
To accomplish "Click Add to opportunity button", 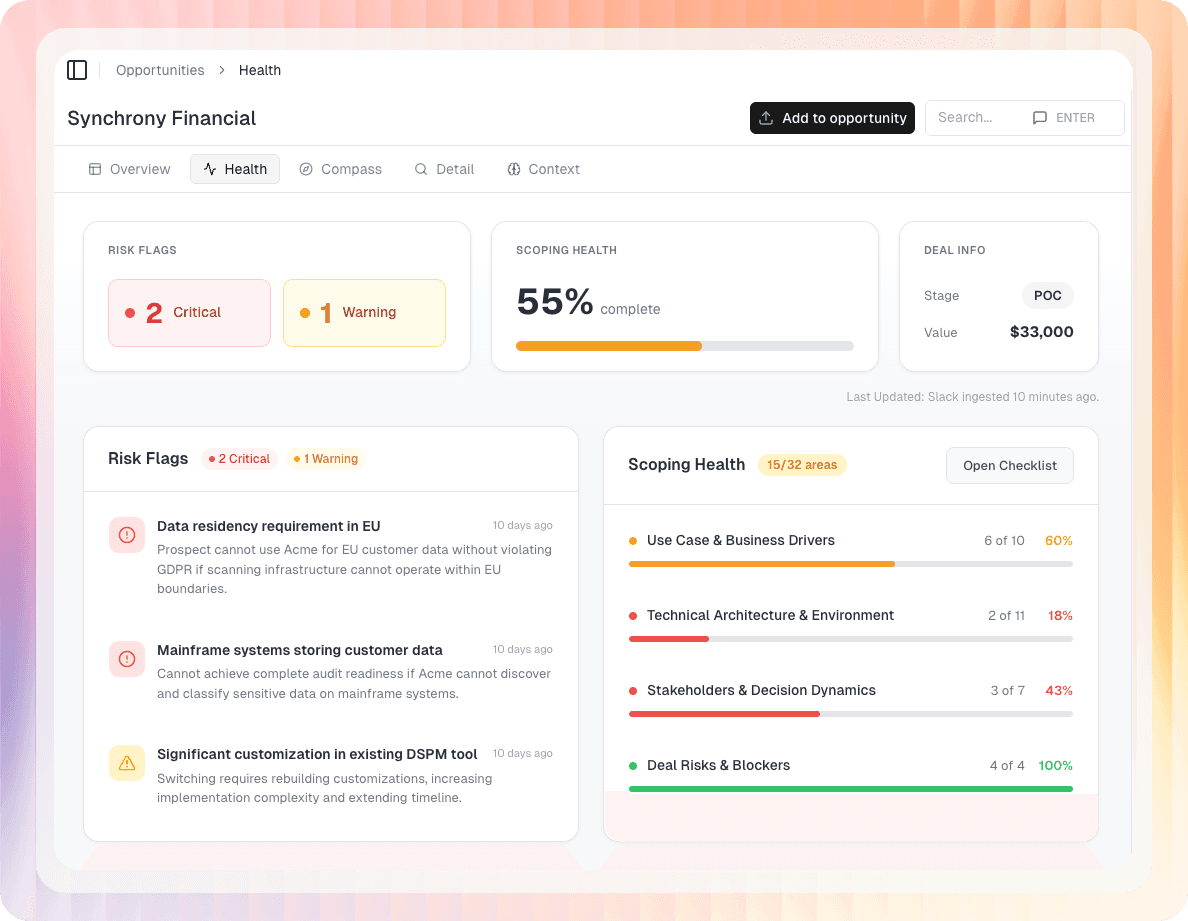I will point(833,118).
